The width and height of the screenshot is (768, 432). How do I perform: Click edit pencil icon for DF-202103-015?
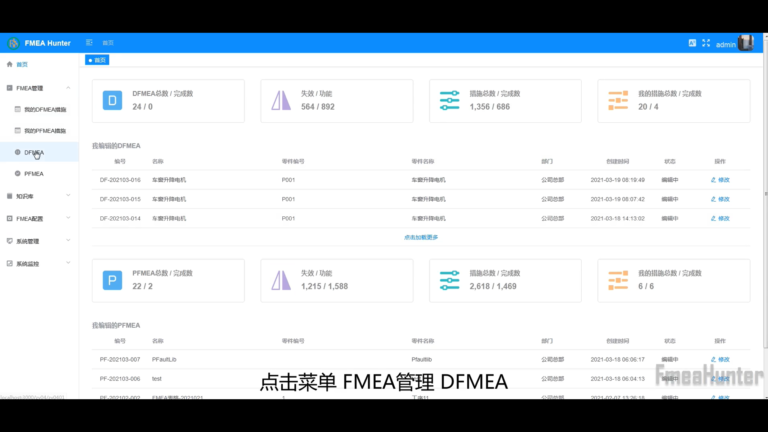pos(713,199)
